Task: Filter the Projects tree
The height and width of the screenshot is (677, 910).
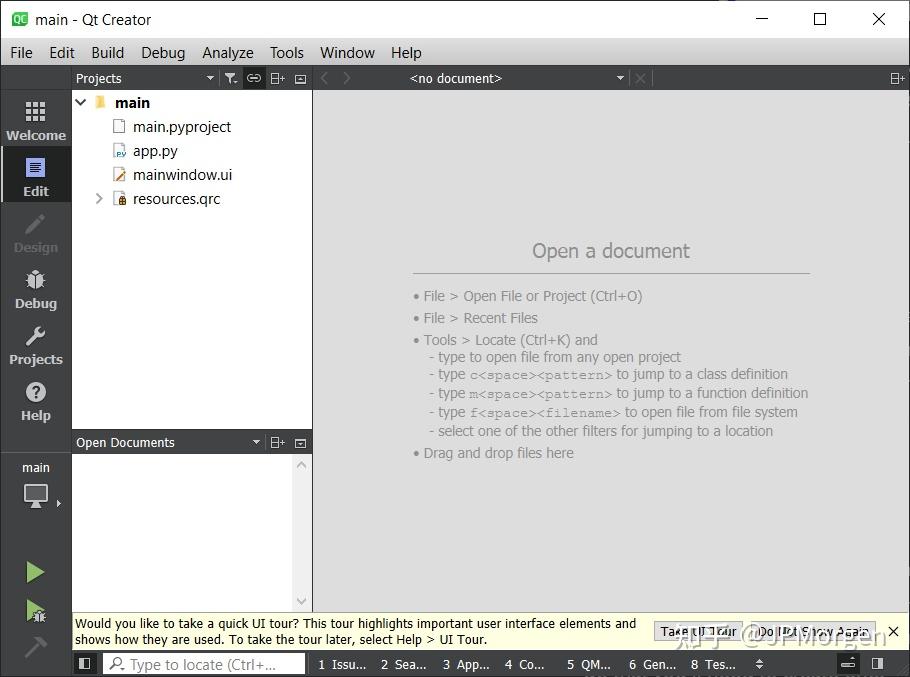Action: click(x=230, y=78)
